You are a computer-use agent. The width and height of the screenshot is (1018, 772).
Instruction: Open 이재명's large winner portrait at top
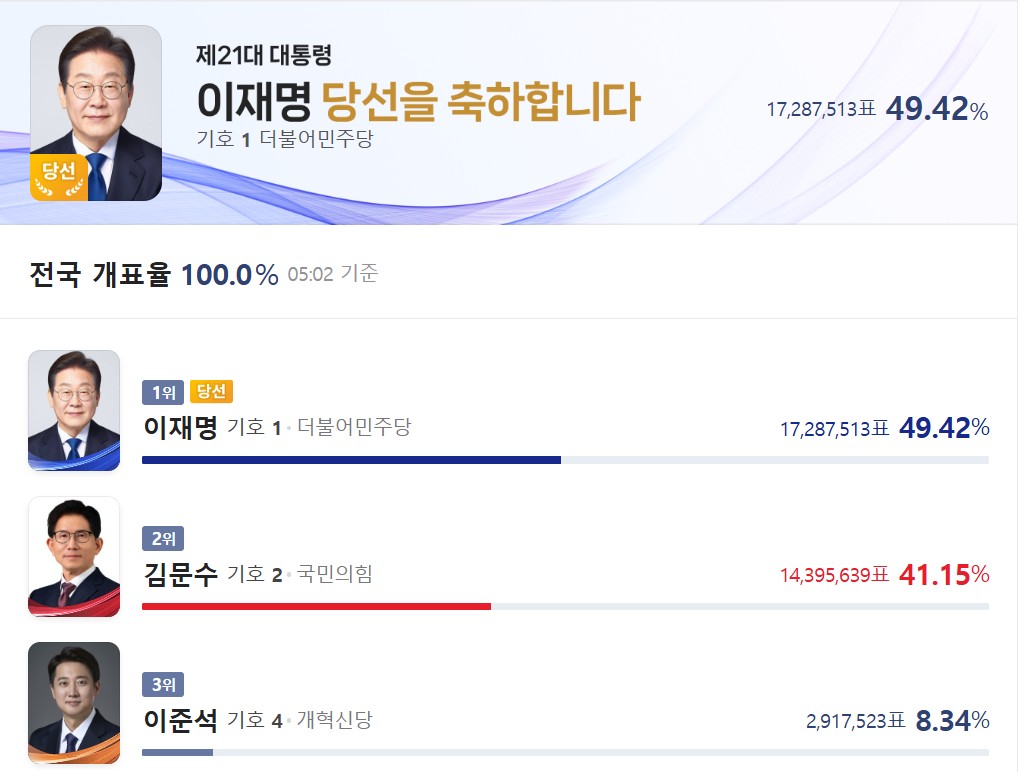(x=96, y=107)
